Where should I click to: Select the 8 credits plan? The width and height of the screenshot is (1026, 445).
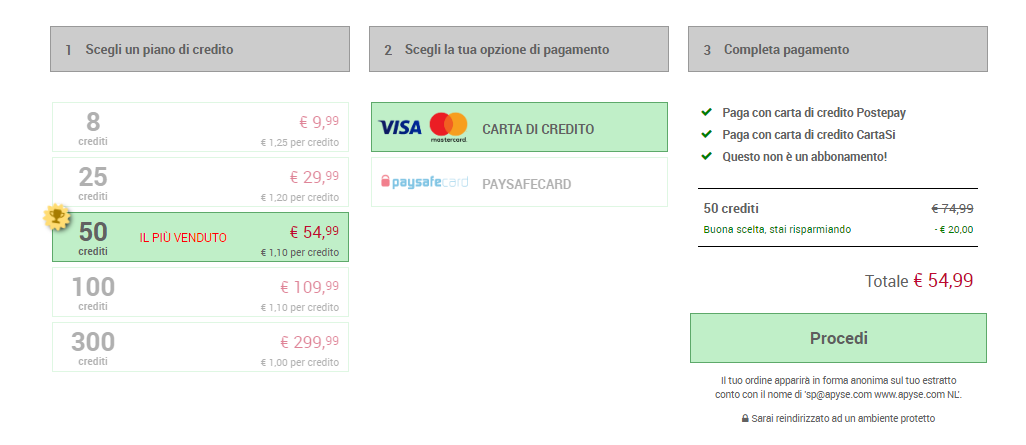coord(200,127)
